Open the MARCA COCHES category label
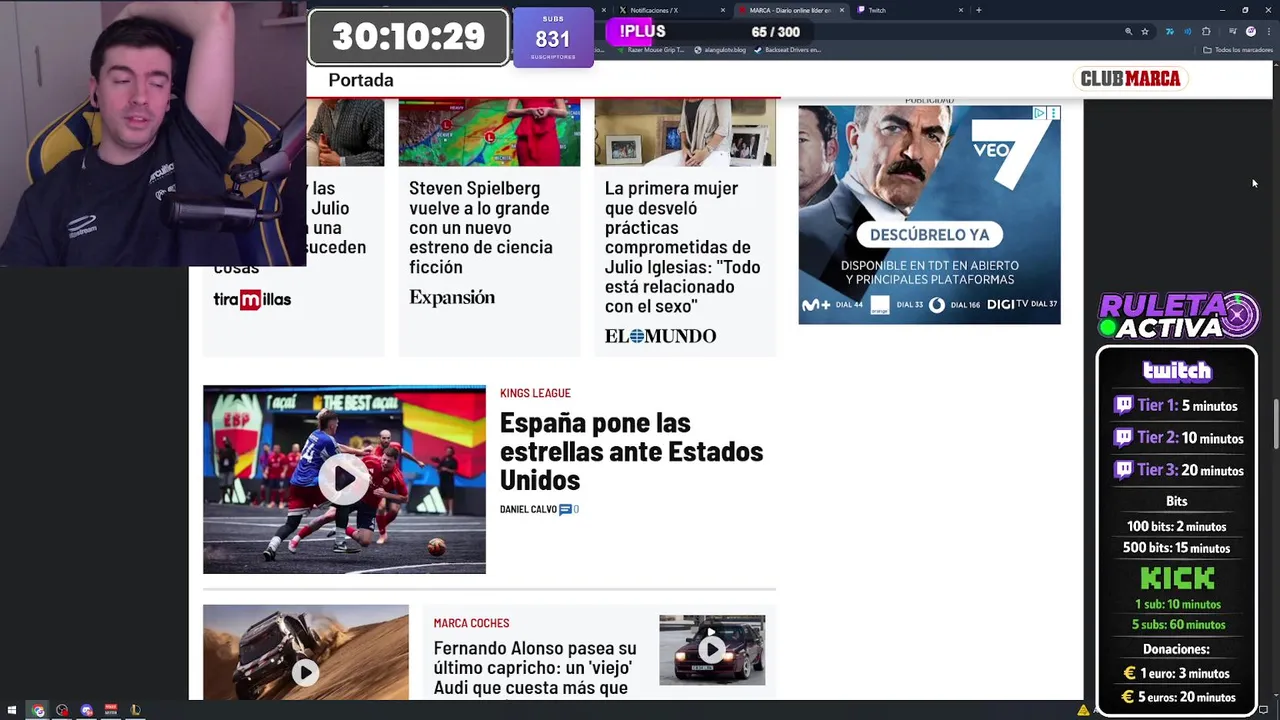This screenshot has height=720, width=1280. pos(471,623)
